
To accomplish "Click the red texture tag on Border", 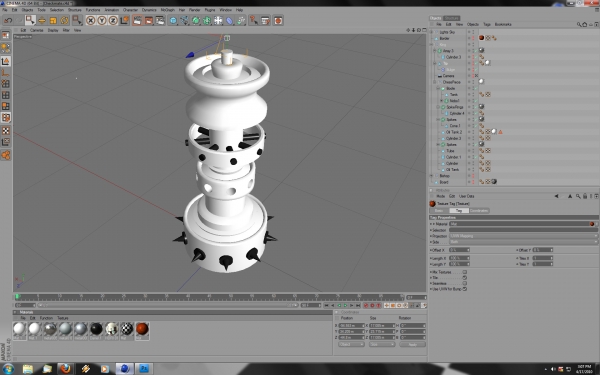I will pyautogui.click(x=481, y=38).
